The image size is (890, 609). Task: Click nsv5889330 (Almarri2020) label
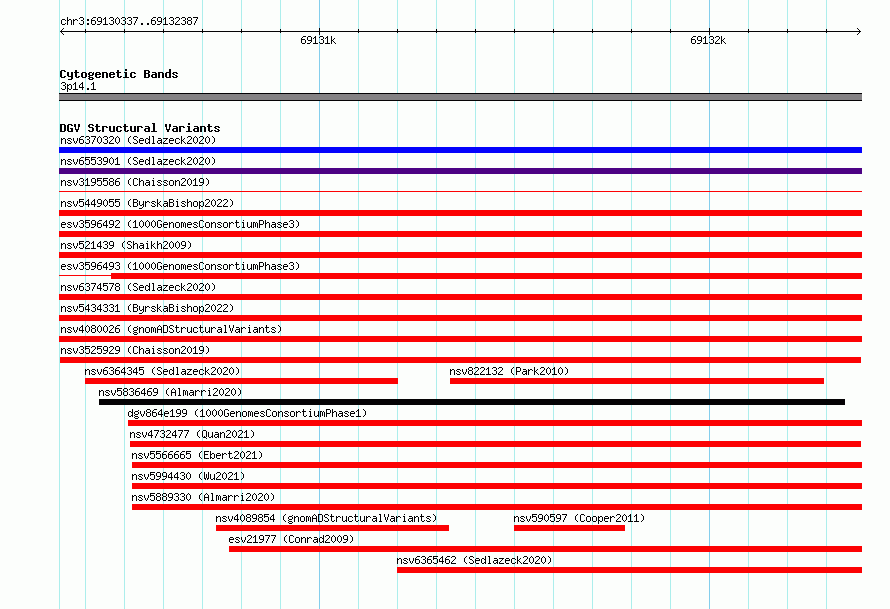(203, 497)
